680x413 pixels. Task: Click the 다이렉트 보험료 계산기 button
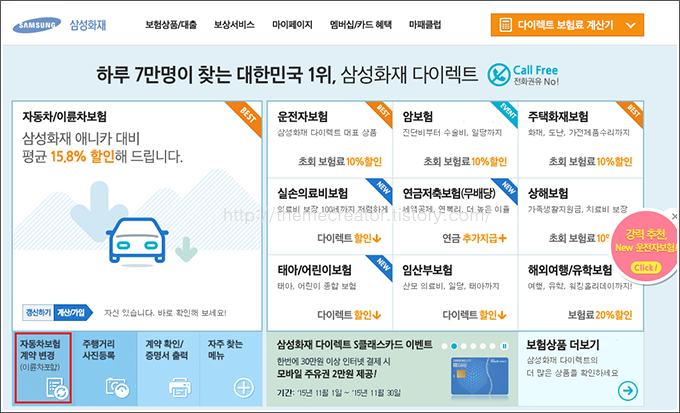(567, 25)
